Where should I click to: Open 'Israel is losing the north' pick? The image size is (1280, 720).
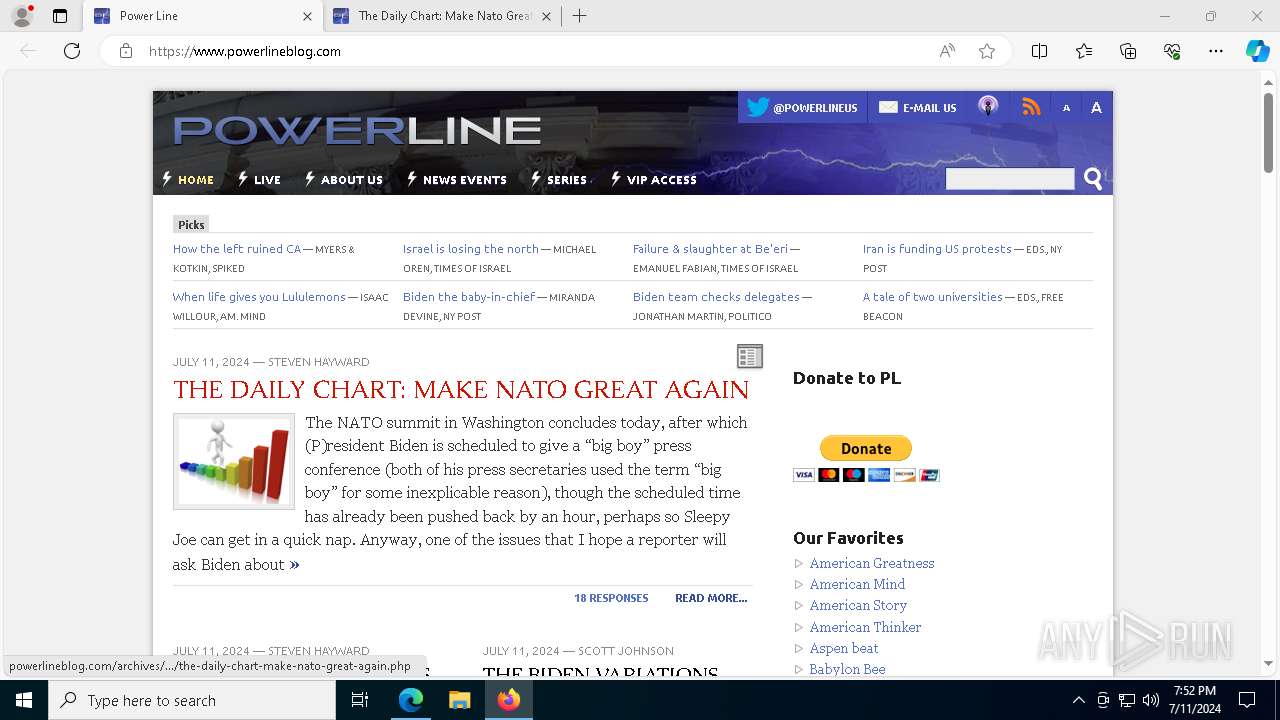[471, 249]
